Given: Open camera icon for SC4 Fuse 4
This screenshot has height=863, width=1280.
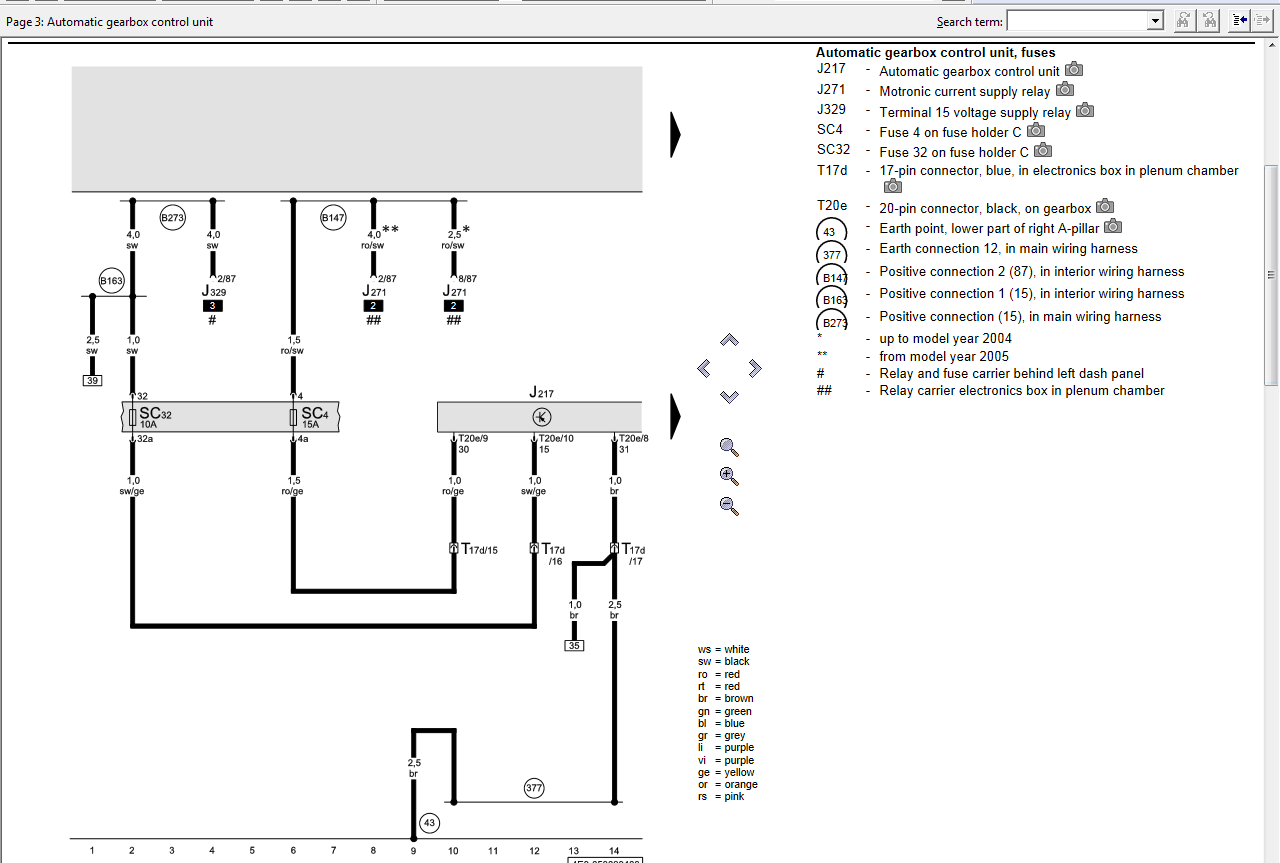Looking at the screenshot, I should pos(1036,130).
